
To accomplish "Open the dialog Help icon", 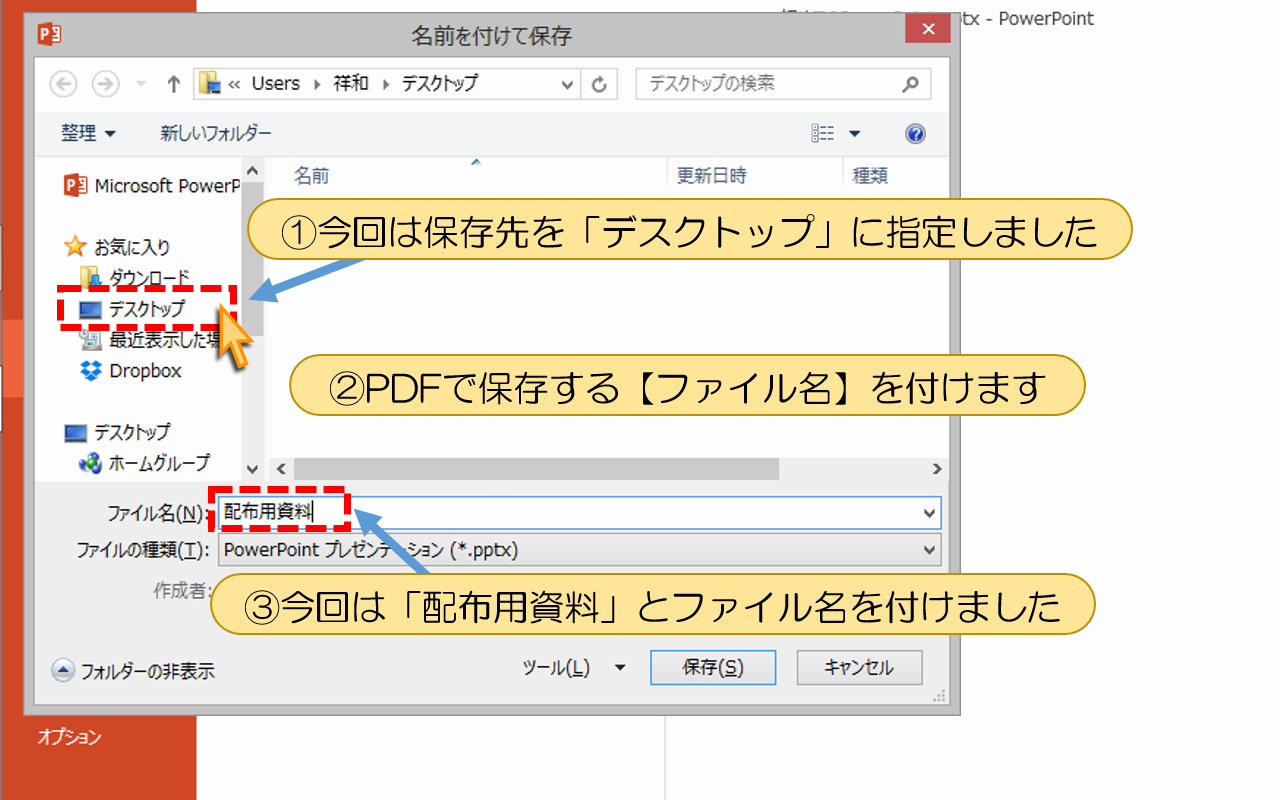I will click(915, 133).
